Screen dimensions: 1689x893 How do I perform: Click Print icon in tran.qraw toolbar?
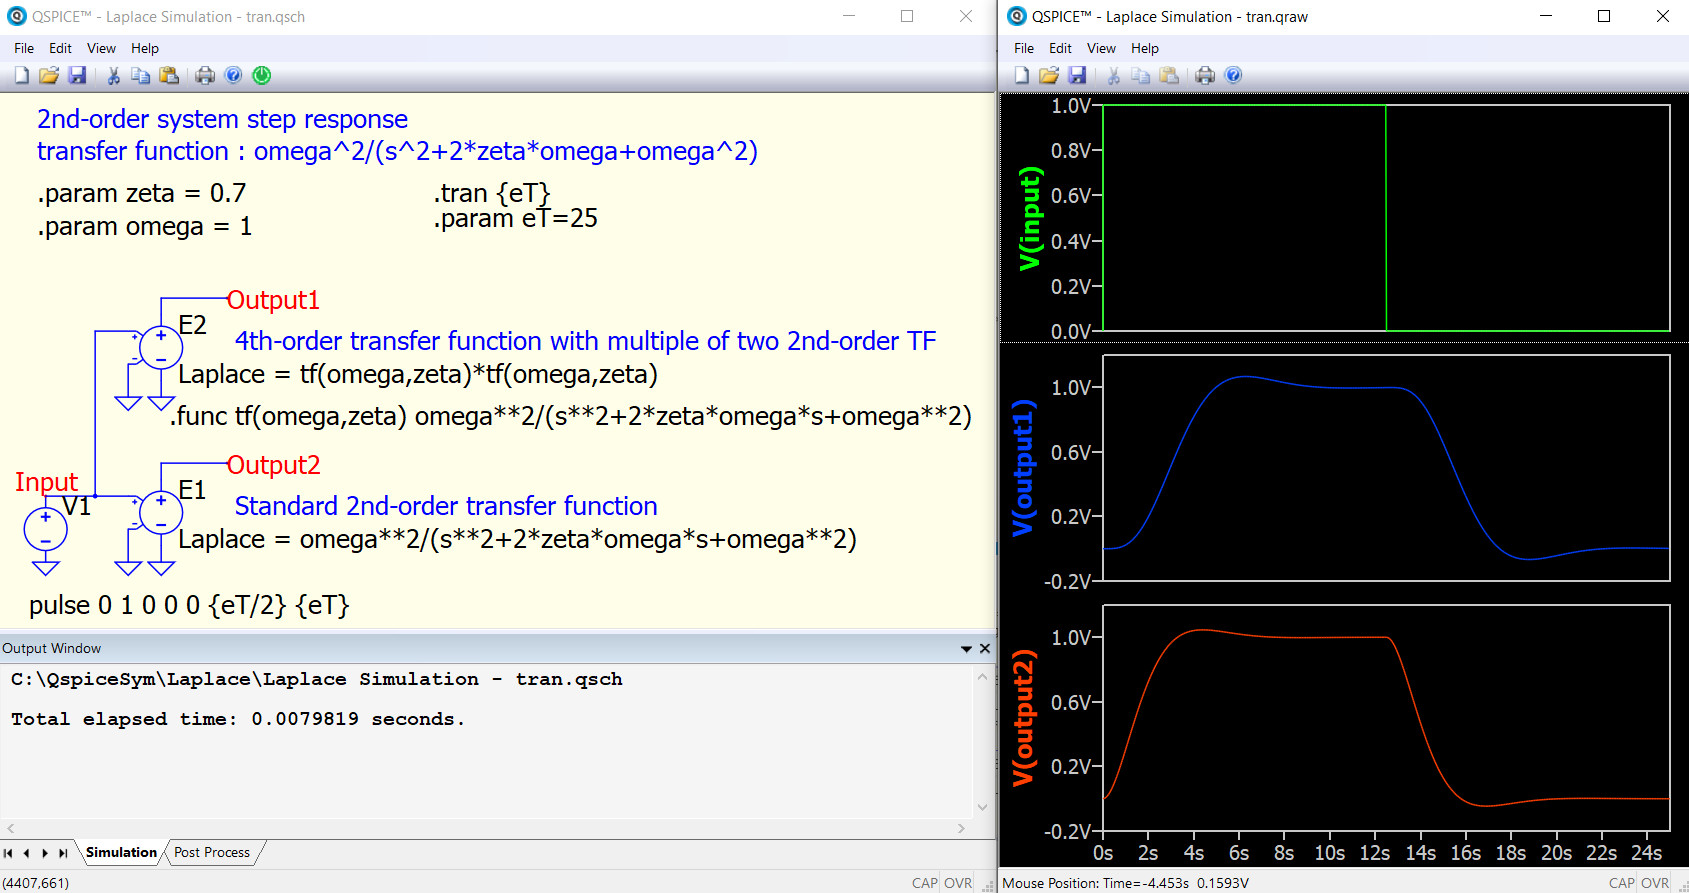click(1205, 75)
